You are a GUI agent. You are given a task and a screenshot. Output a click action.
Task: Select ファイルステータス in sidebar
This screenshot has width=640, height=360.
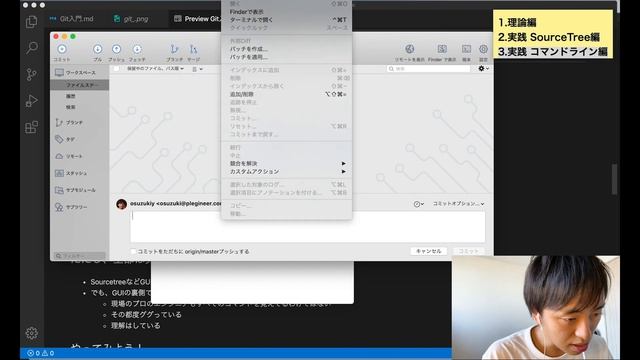pos(80,85)
